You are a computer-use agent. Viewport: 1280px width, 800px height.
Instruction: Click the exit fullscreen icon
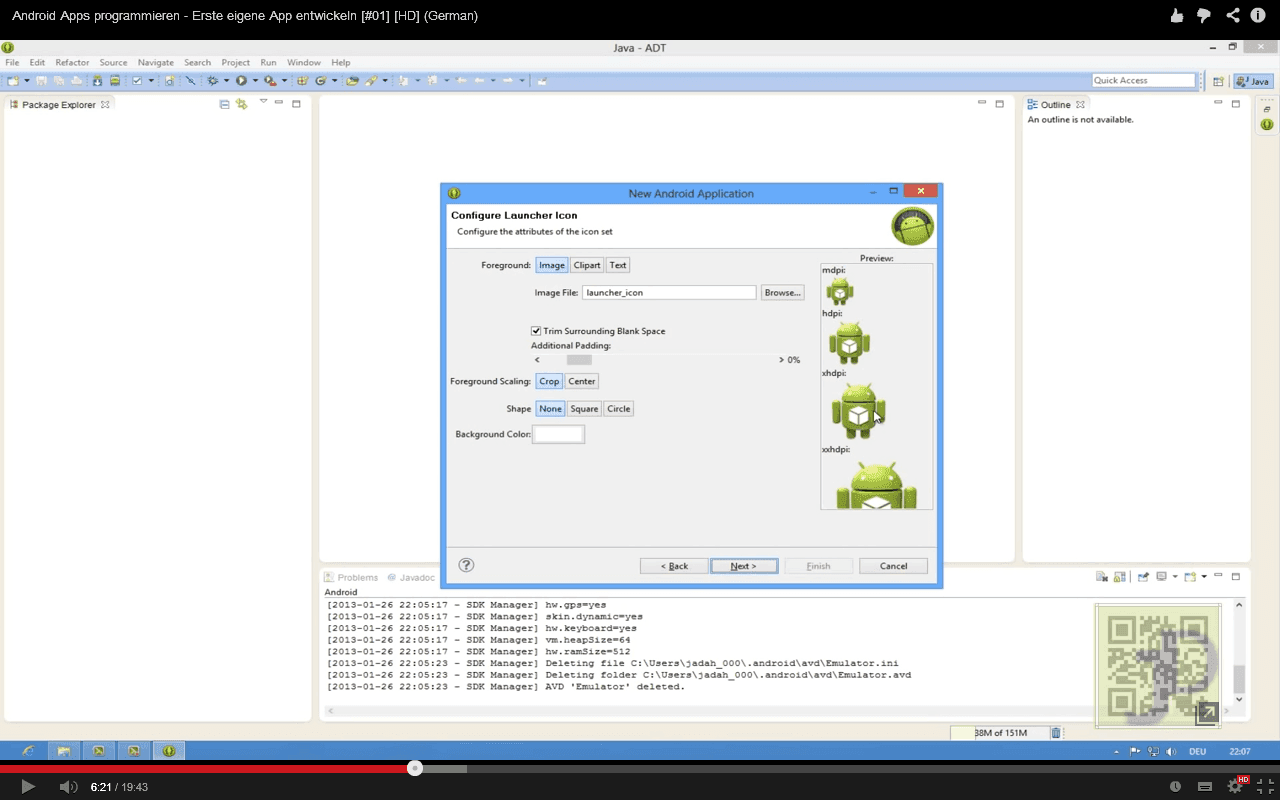pyautogui.click(x=1265, y=787)
